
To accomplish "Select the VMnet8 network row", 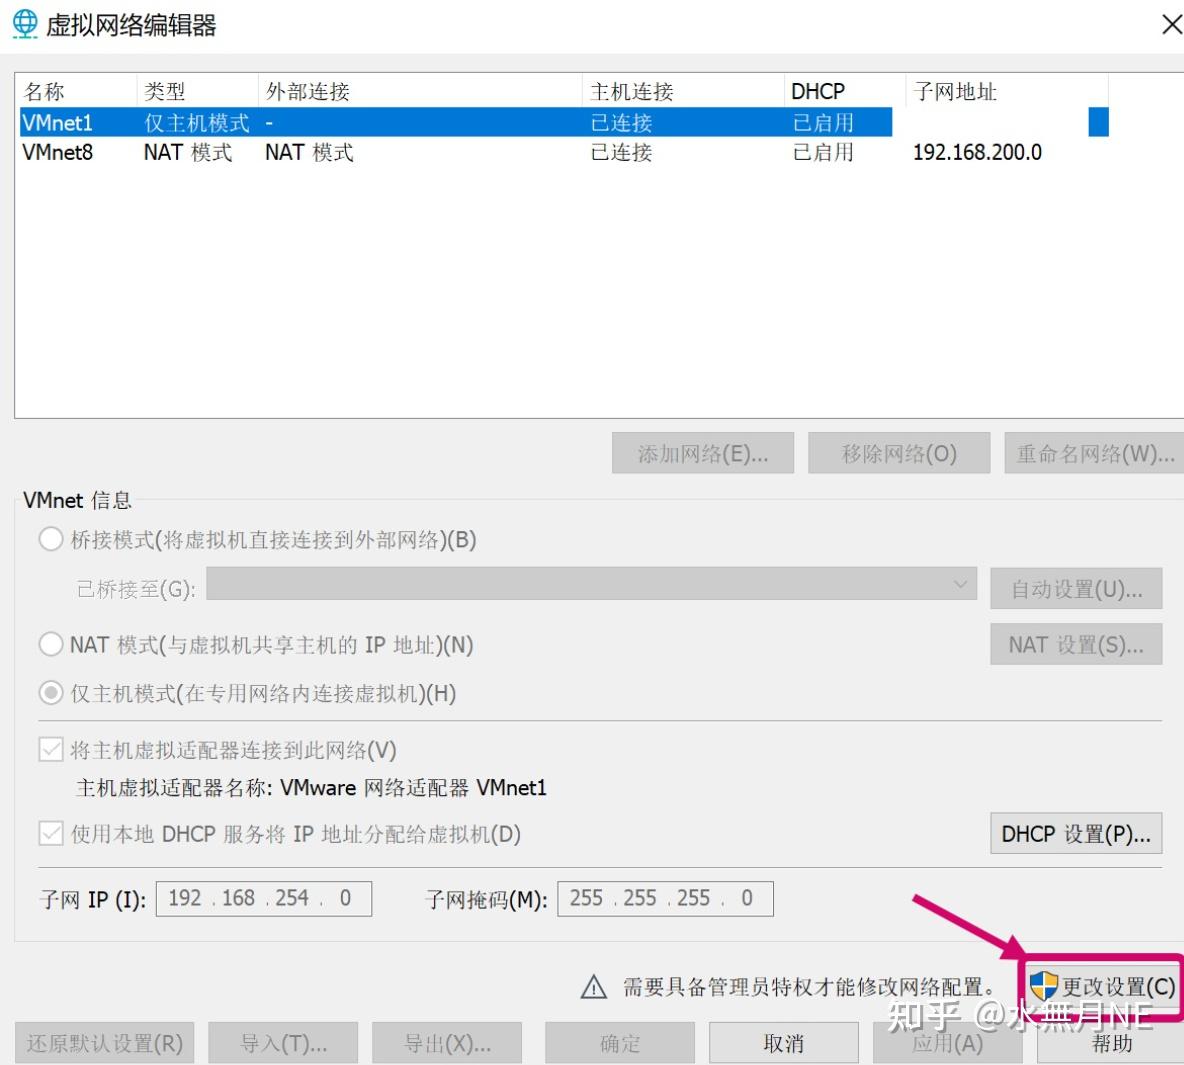I will 300,152.
